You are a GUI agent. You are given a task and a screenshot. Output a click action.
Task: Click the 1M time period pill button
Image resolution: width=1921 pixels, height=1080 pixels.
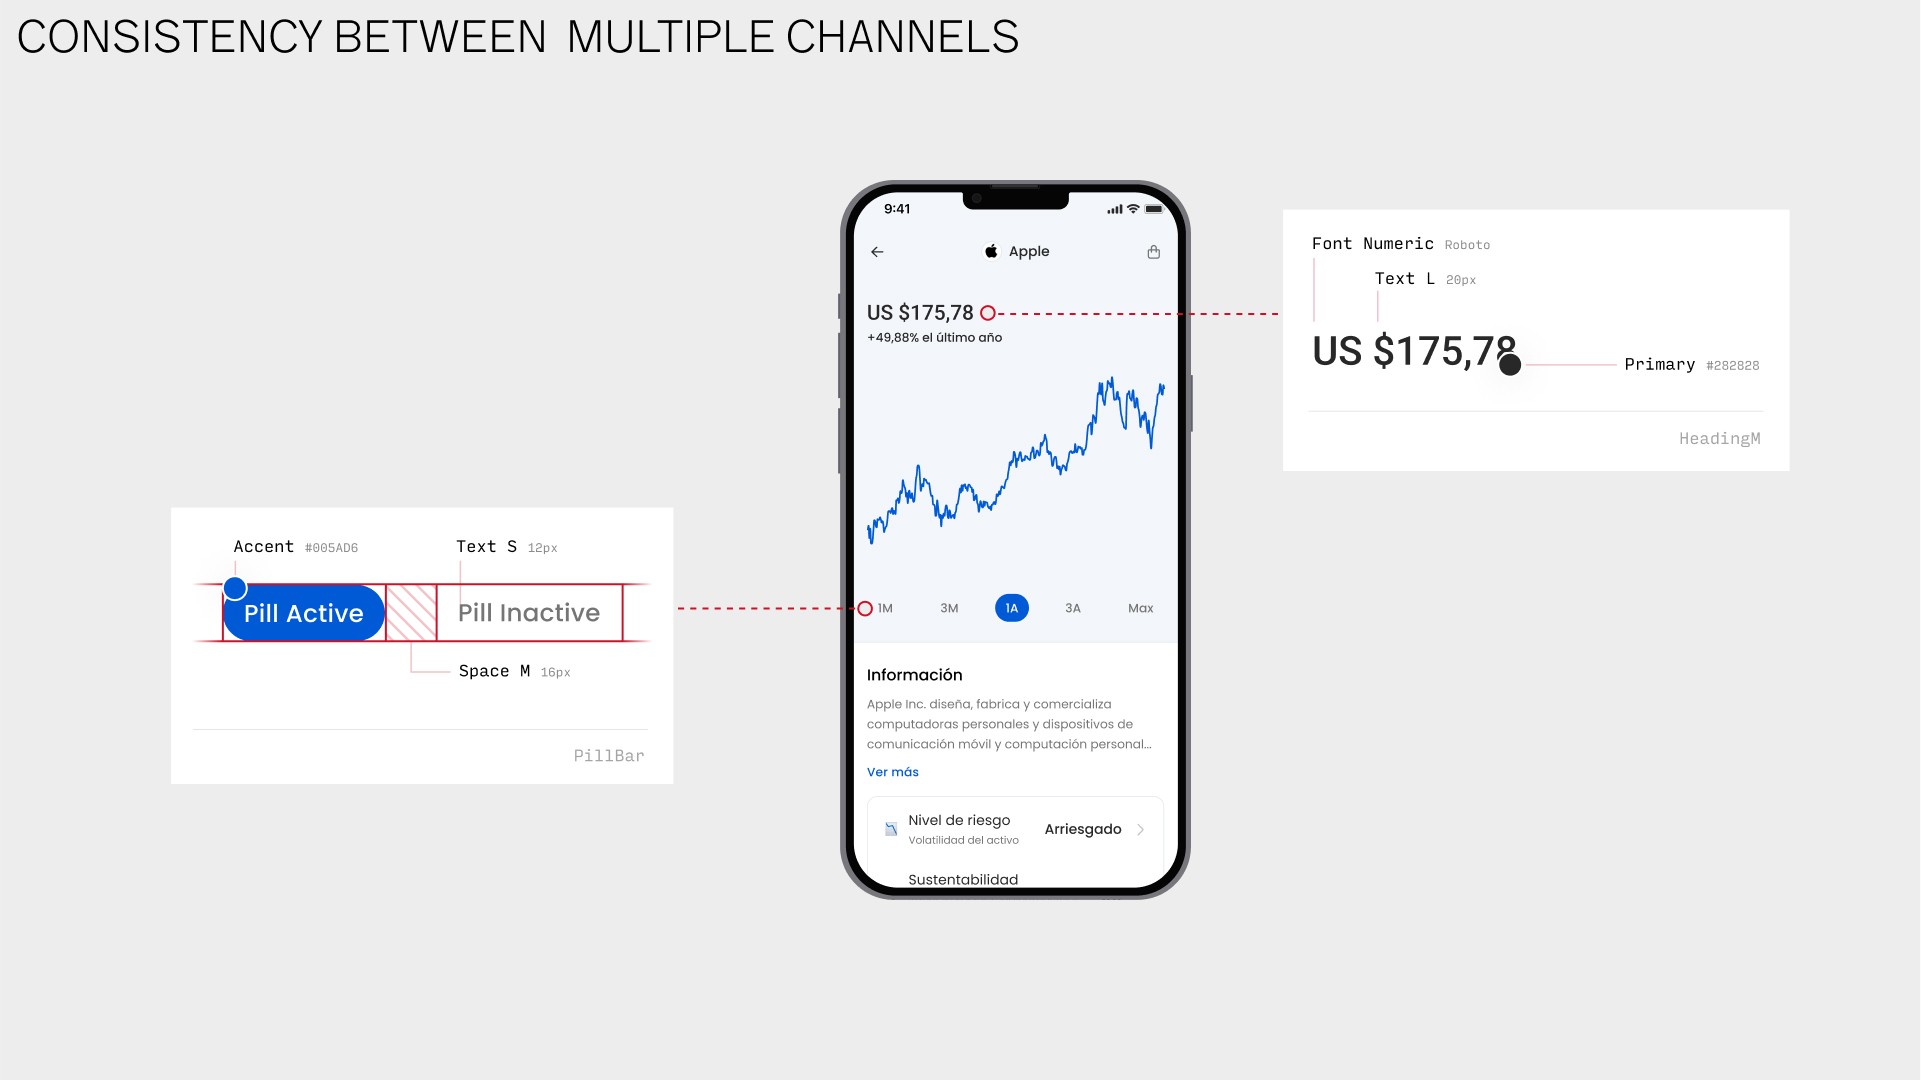coord(885,608)
